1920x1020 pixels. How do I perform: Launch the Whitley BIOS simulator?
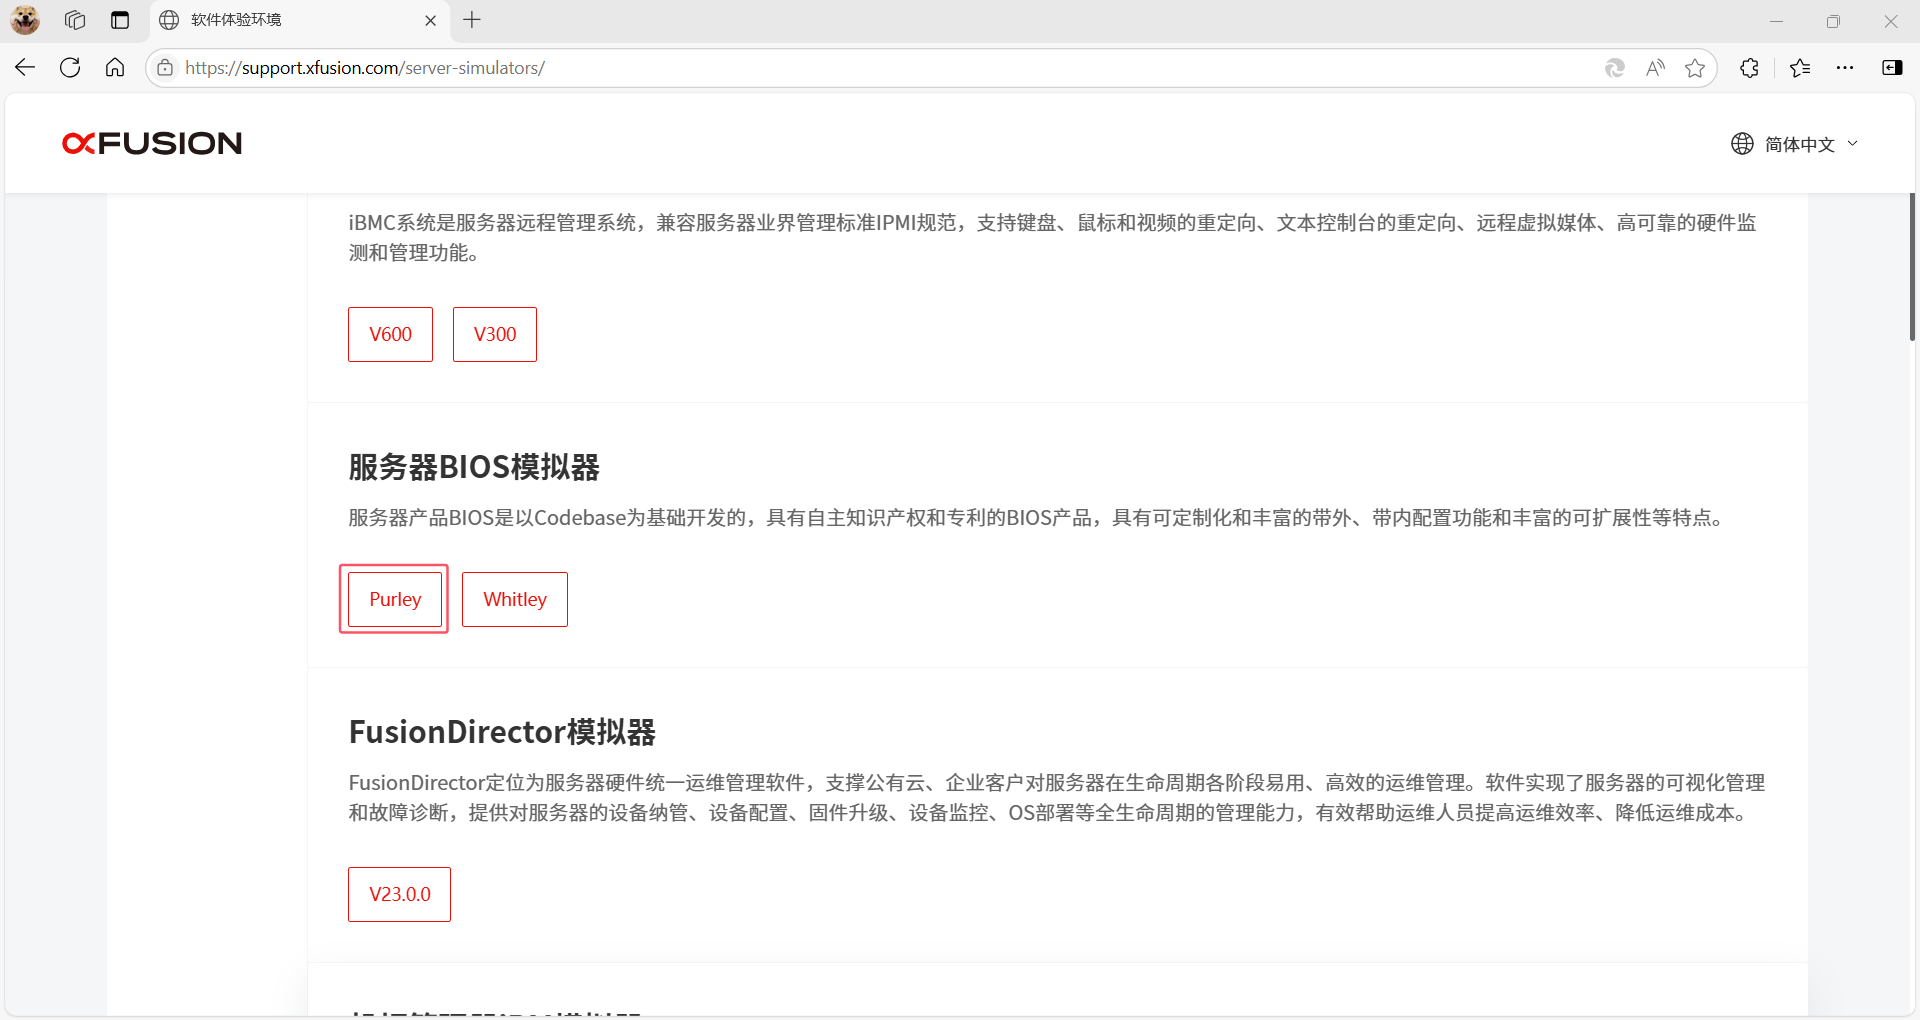(x=515, y=599)
